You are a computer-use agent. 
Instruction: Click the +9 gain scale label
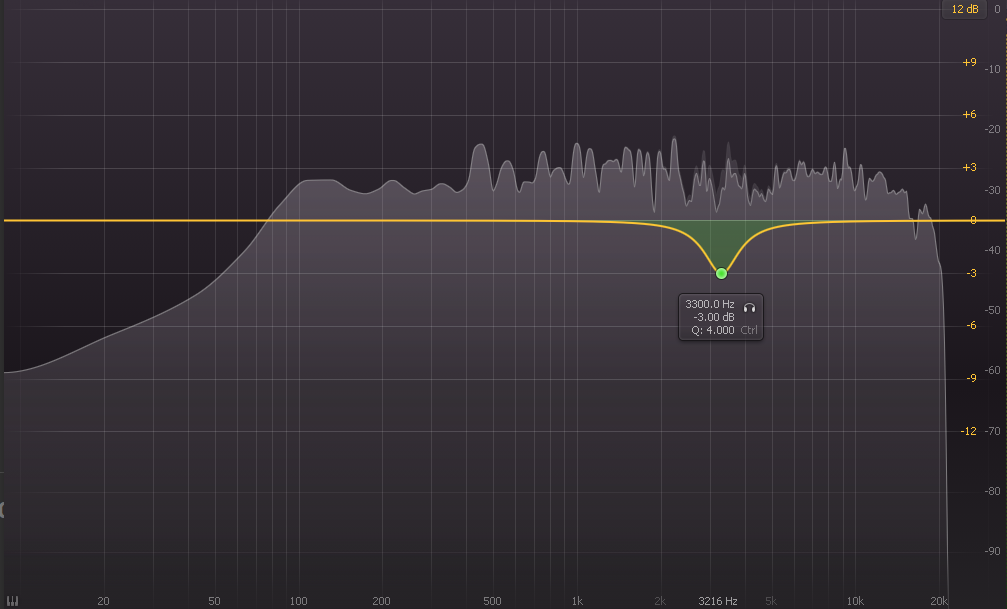pyautogui.click(x=968, y=62)
